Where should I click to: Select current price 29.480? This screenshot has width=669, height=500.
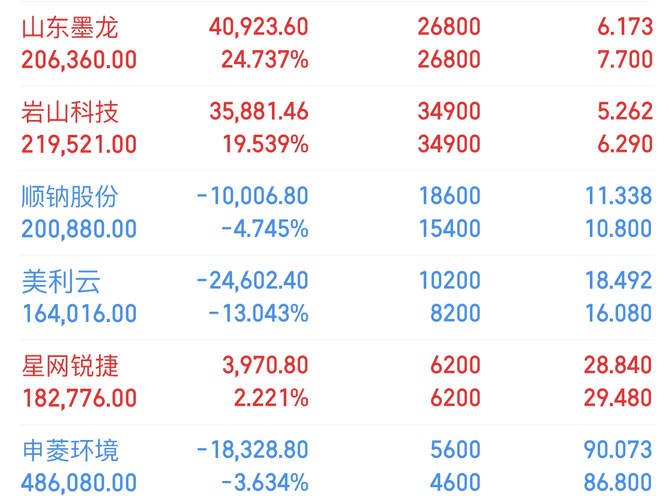pyautogui.click(x=617, y=398)
